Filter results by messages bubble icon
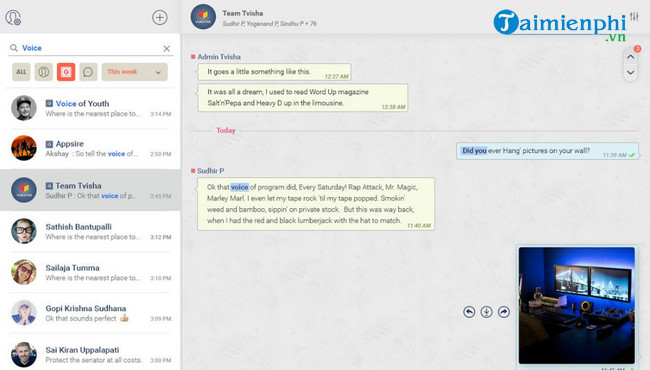The height and width of the screenshot is (370, 650). coord(88,72)
